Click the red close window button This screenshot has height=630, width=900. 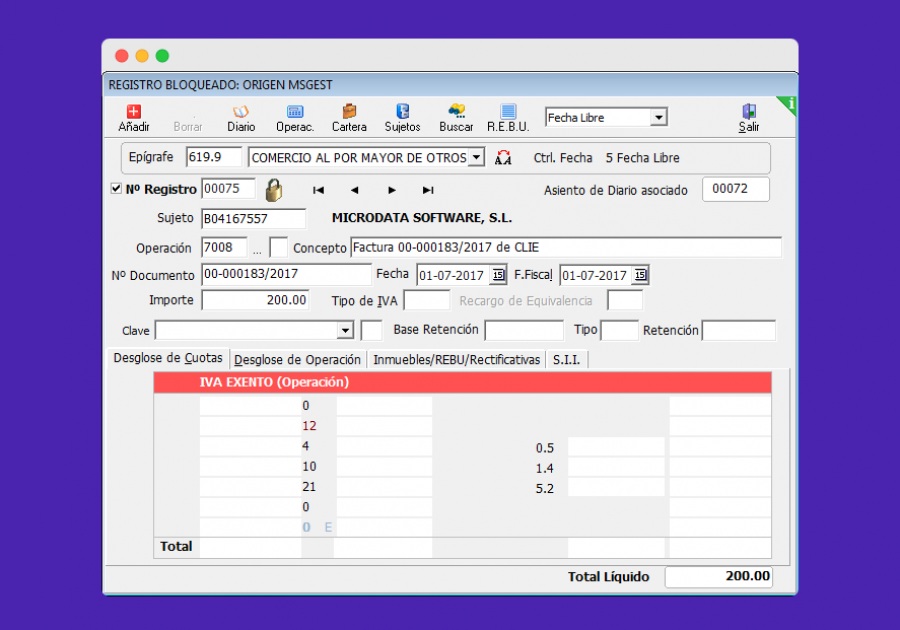(122, 56)
